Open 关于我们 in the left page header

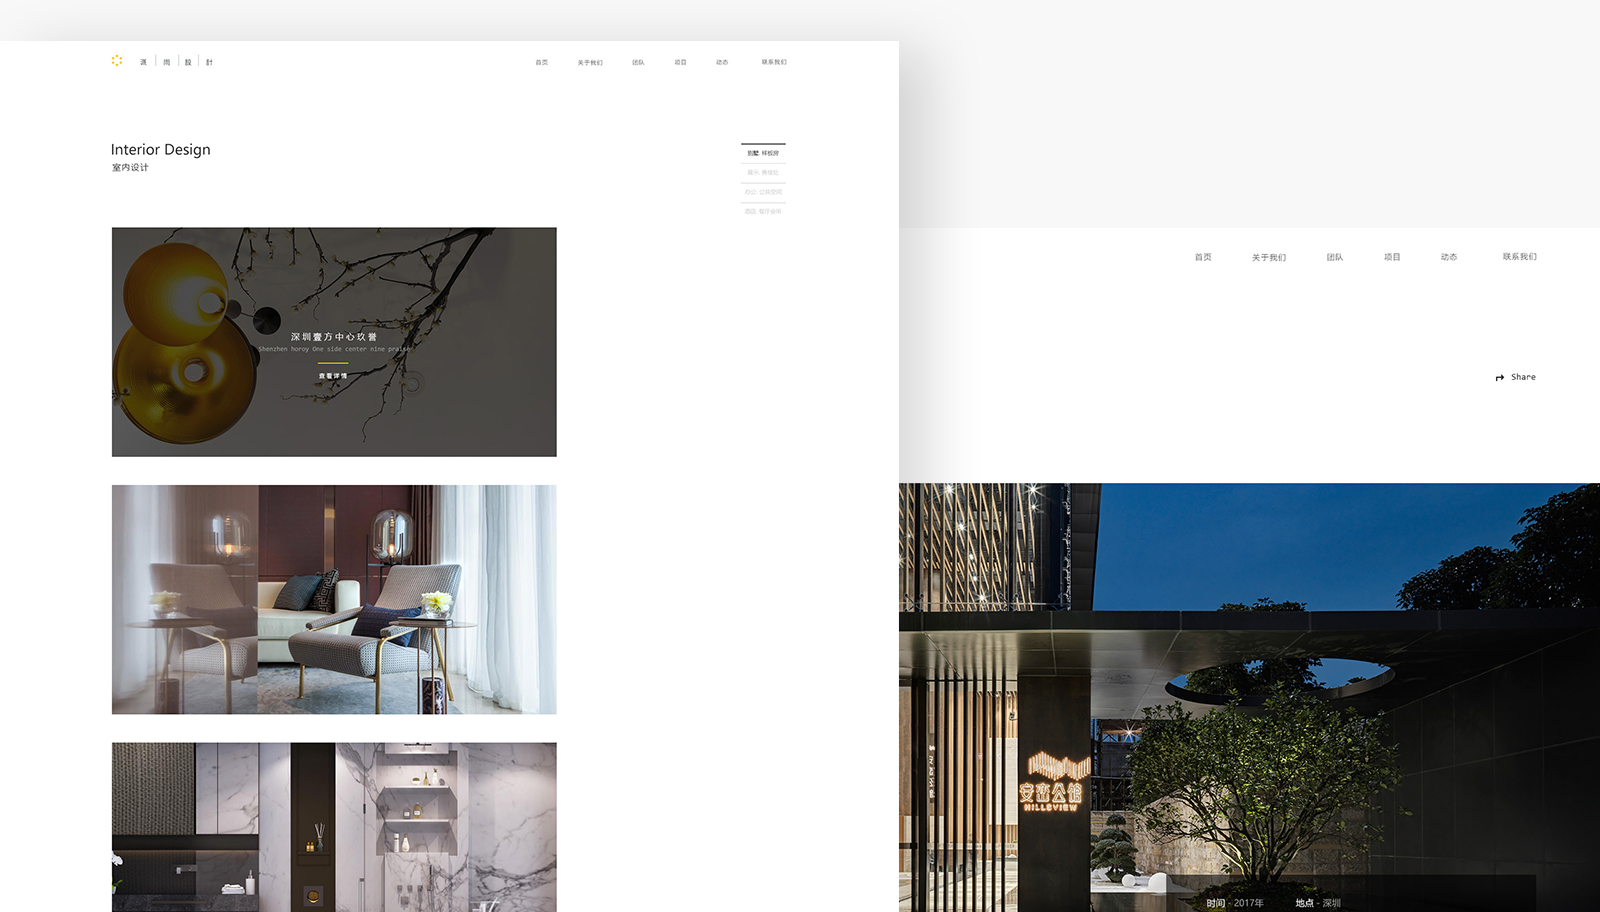pyautogui.click(x=590, y=62)
